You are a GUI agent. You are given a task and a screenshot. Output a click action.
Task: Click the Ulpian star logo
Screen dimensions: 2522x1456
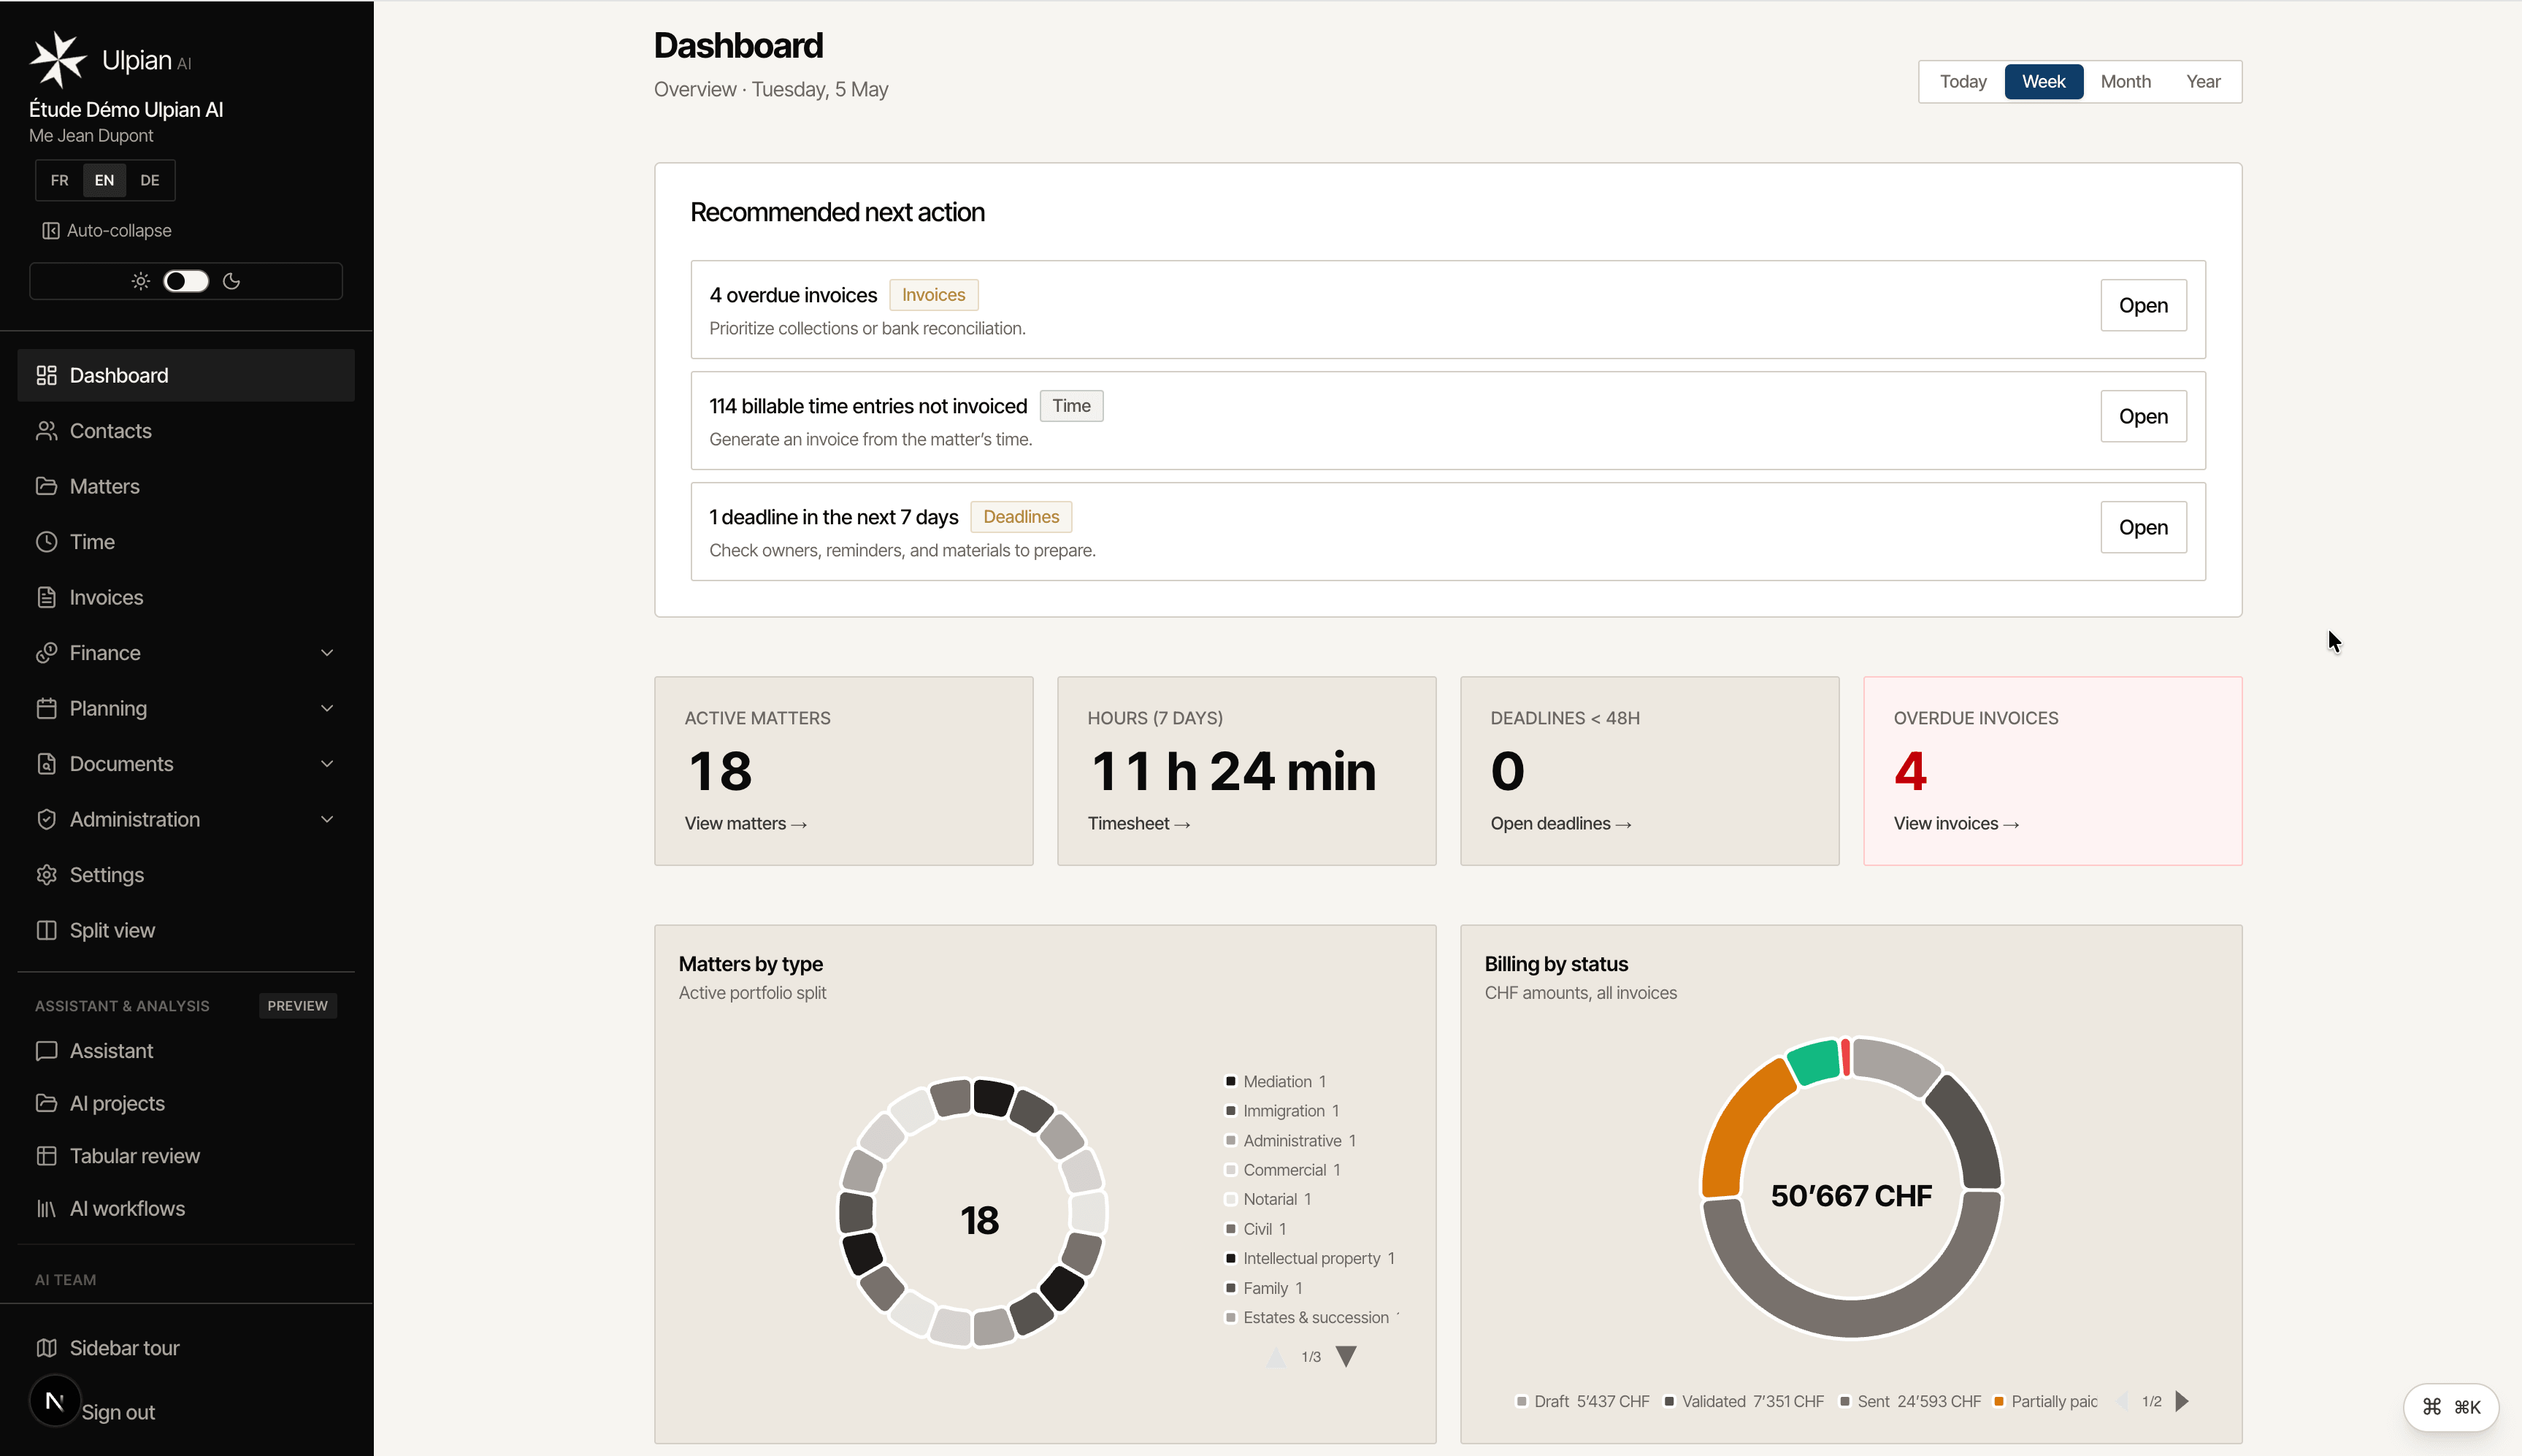(58, 59)
